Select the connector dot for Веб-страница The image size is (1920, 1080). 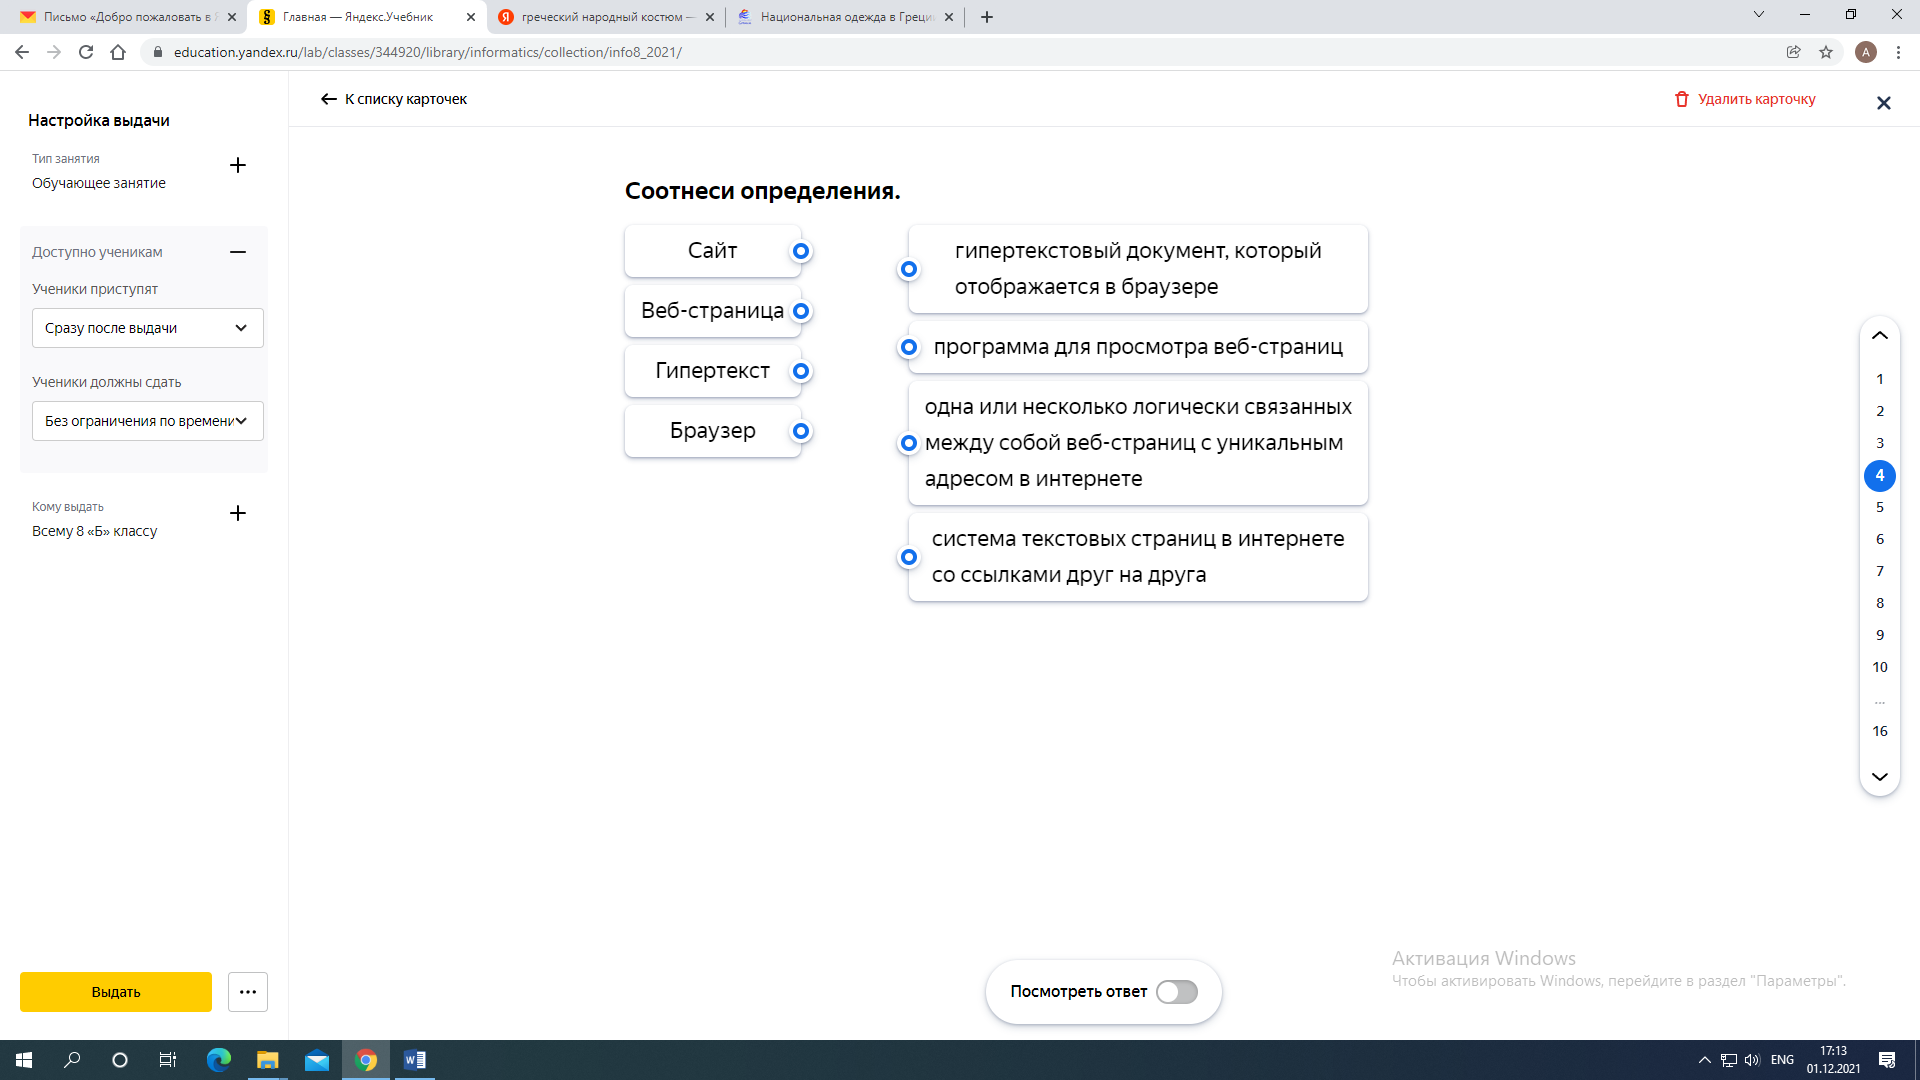coord(801,311)
